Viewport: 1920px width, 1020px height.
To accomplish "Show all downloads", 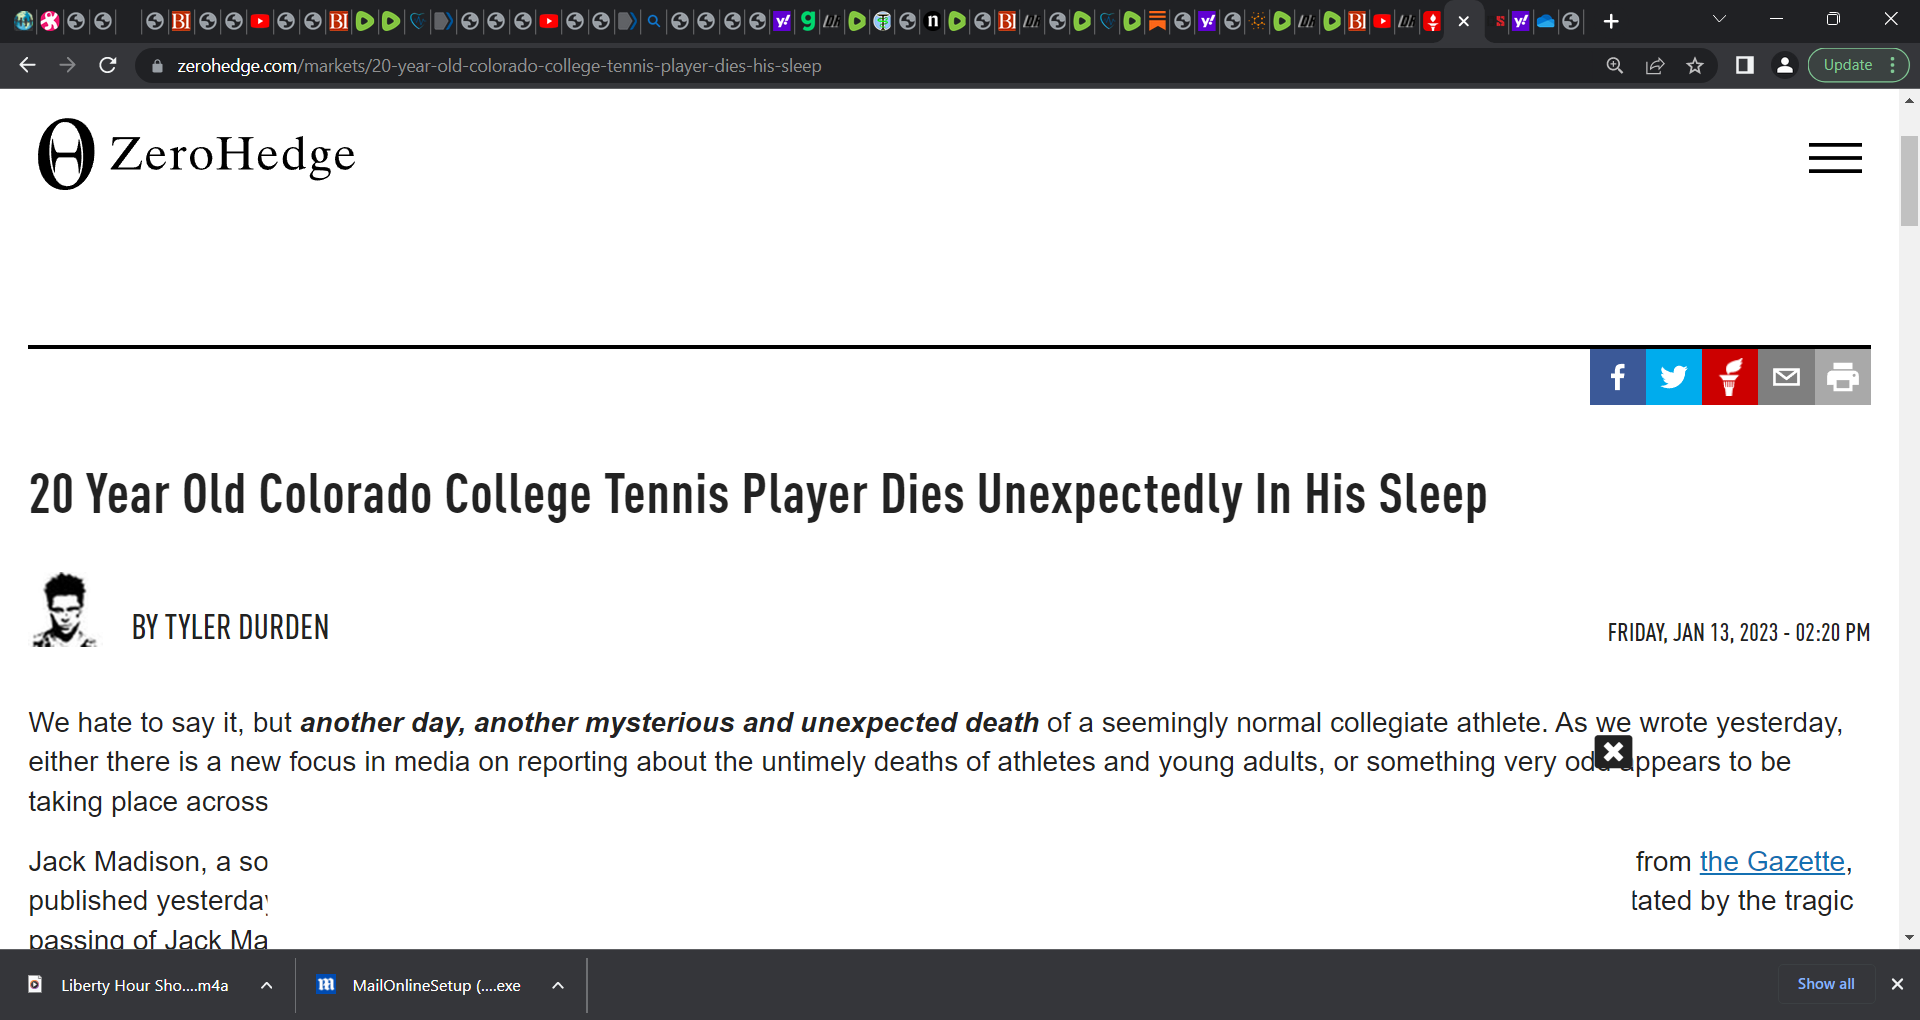I will 1826,984.
